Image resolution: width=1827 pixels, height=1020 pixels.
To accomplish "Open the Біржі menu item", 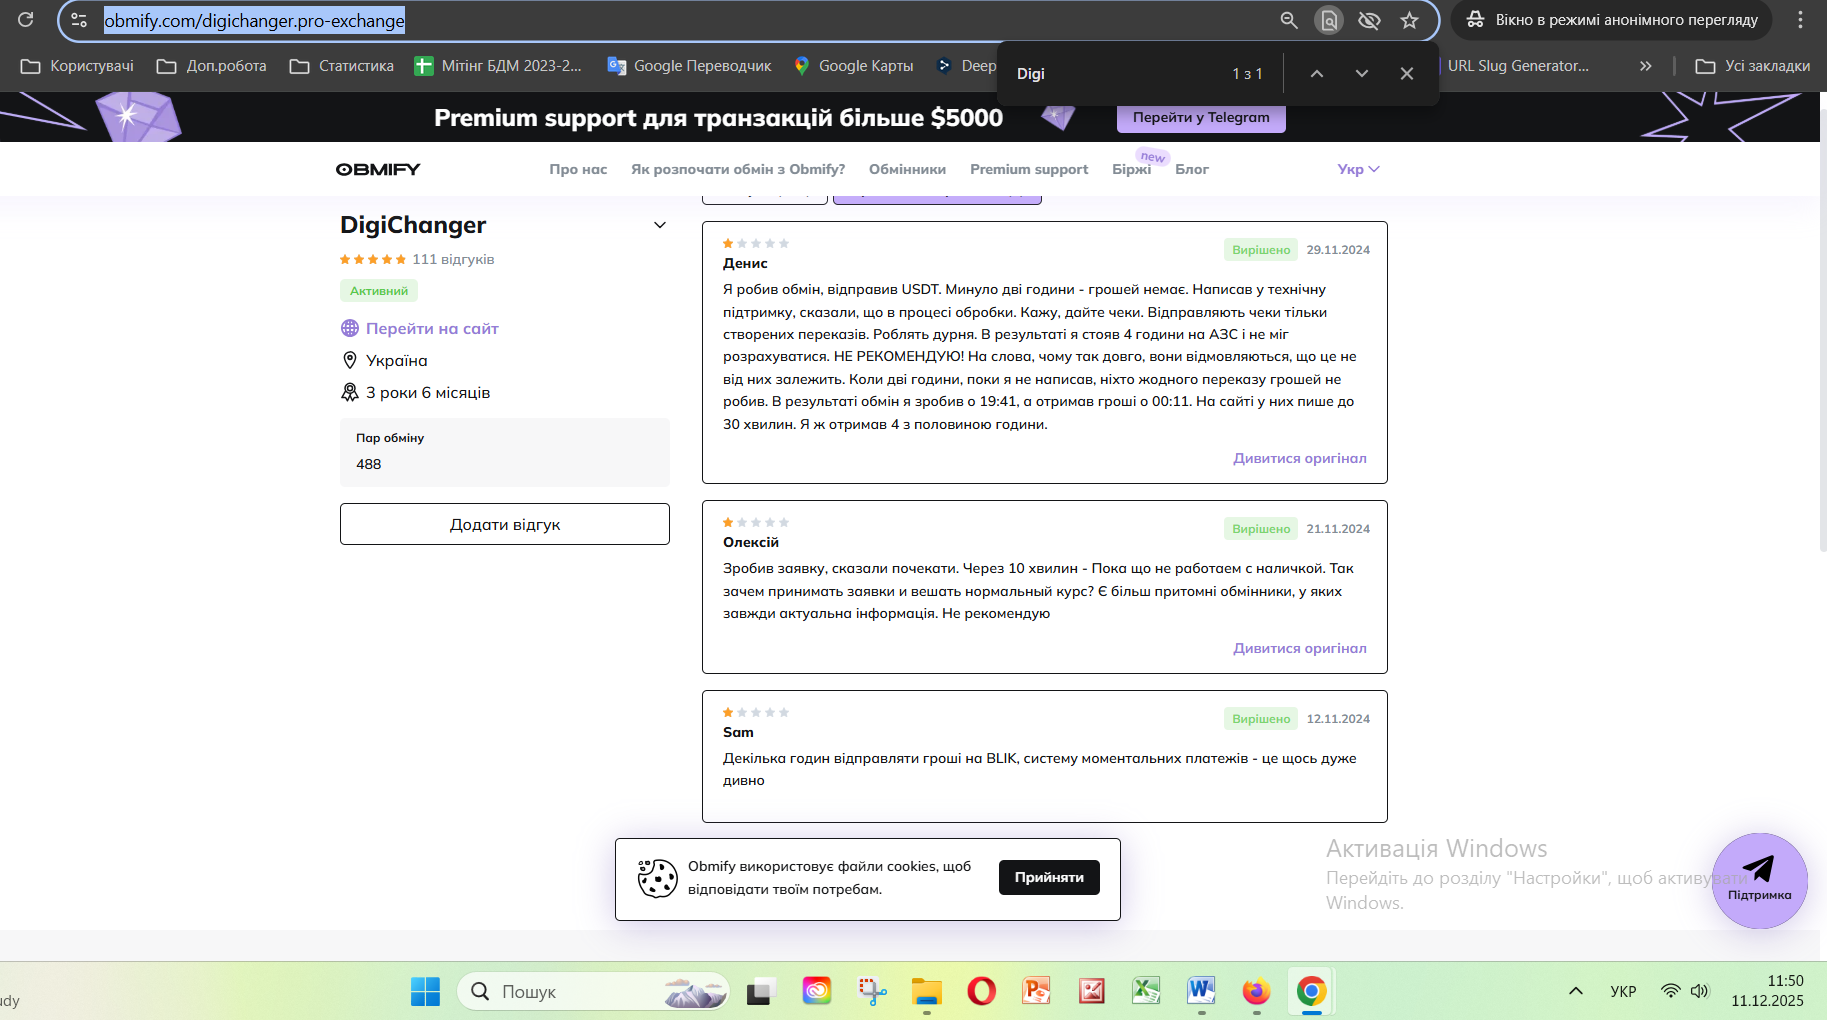I will click(1132, 170).
